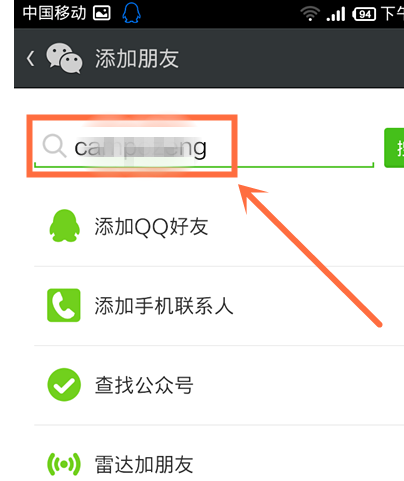Tap the back chevron in the header
Viewport: 404px width, 481px height.
pos(31,58)
